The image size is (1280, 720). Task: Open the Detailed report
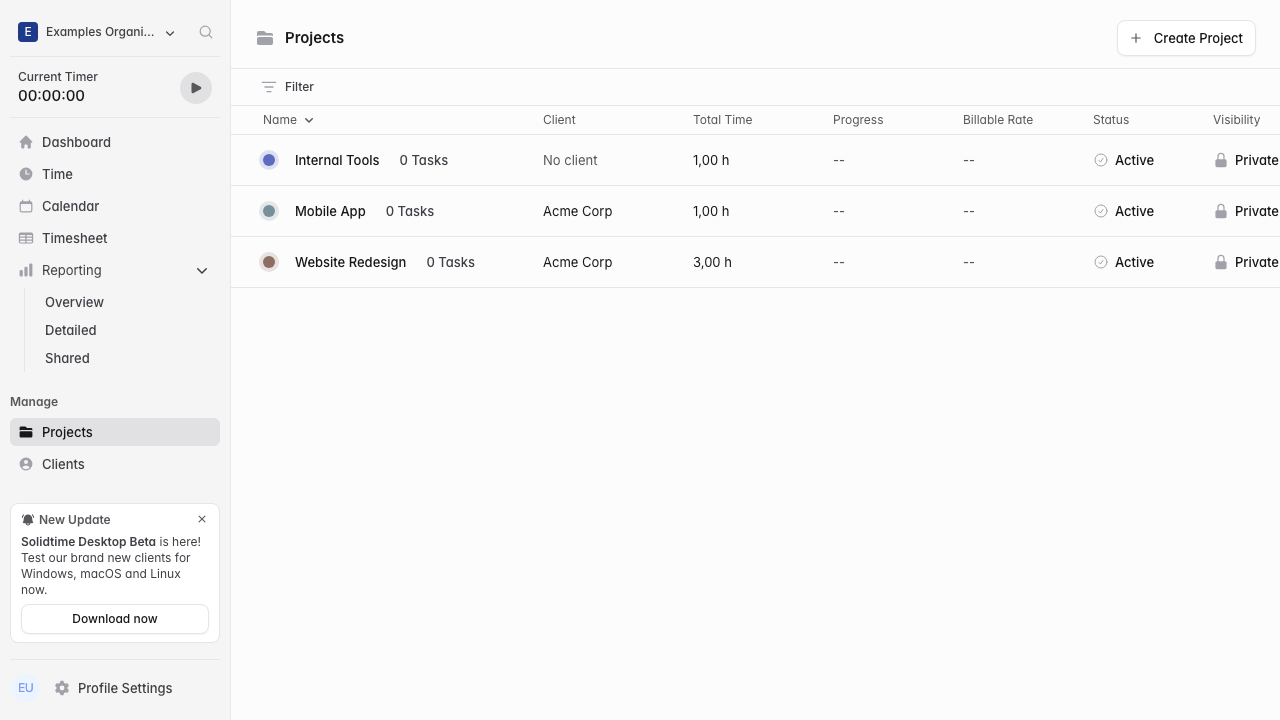71,330
